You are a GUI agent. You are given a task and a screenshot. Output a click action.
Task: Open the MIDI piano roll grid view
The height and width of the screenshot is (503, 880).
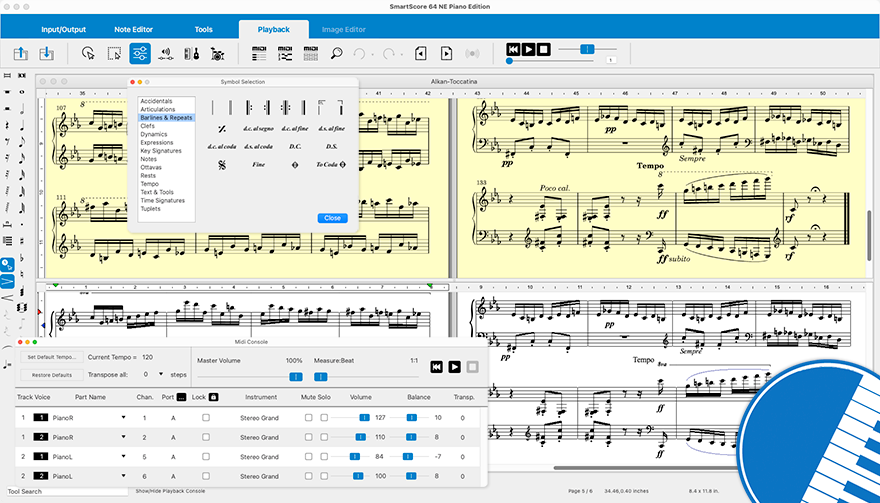tap(311, 53)
